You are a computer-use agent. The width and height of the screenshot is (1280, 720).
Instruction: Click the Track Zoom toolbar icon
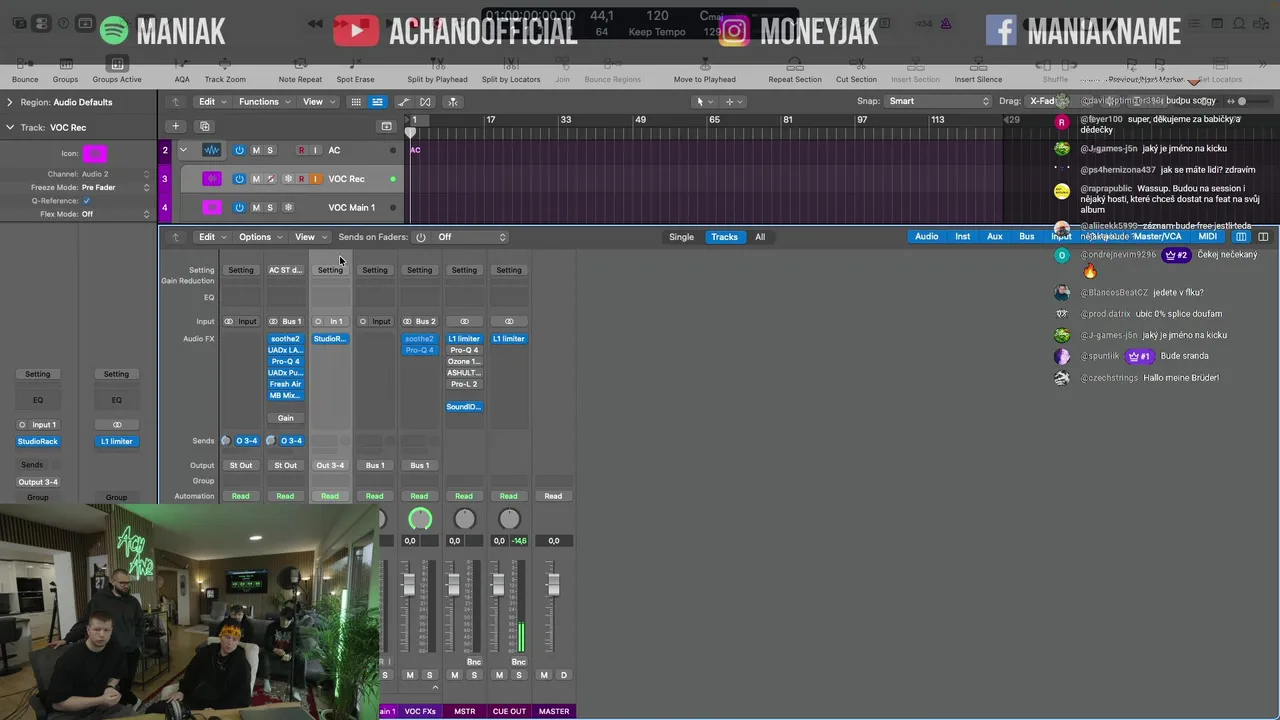coord(225,64)
